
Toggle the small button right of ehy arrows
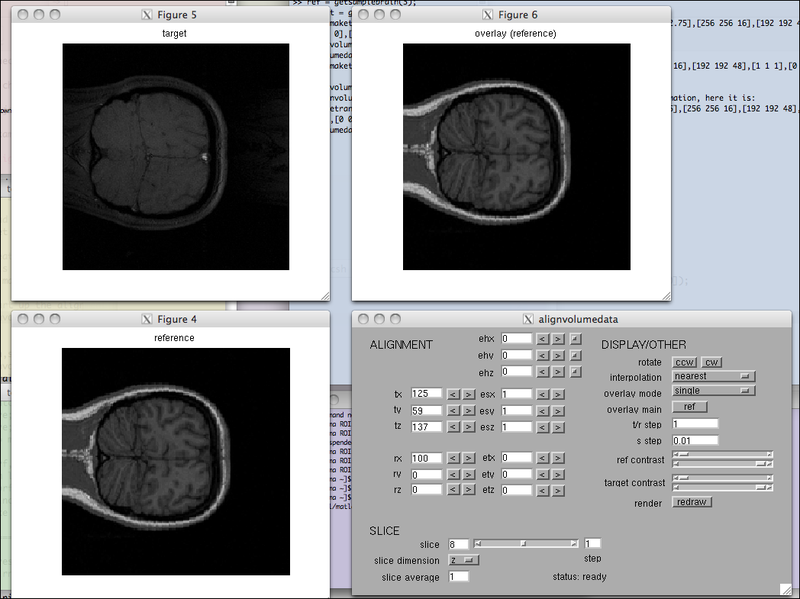(x=575, y=356)
